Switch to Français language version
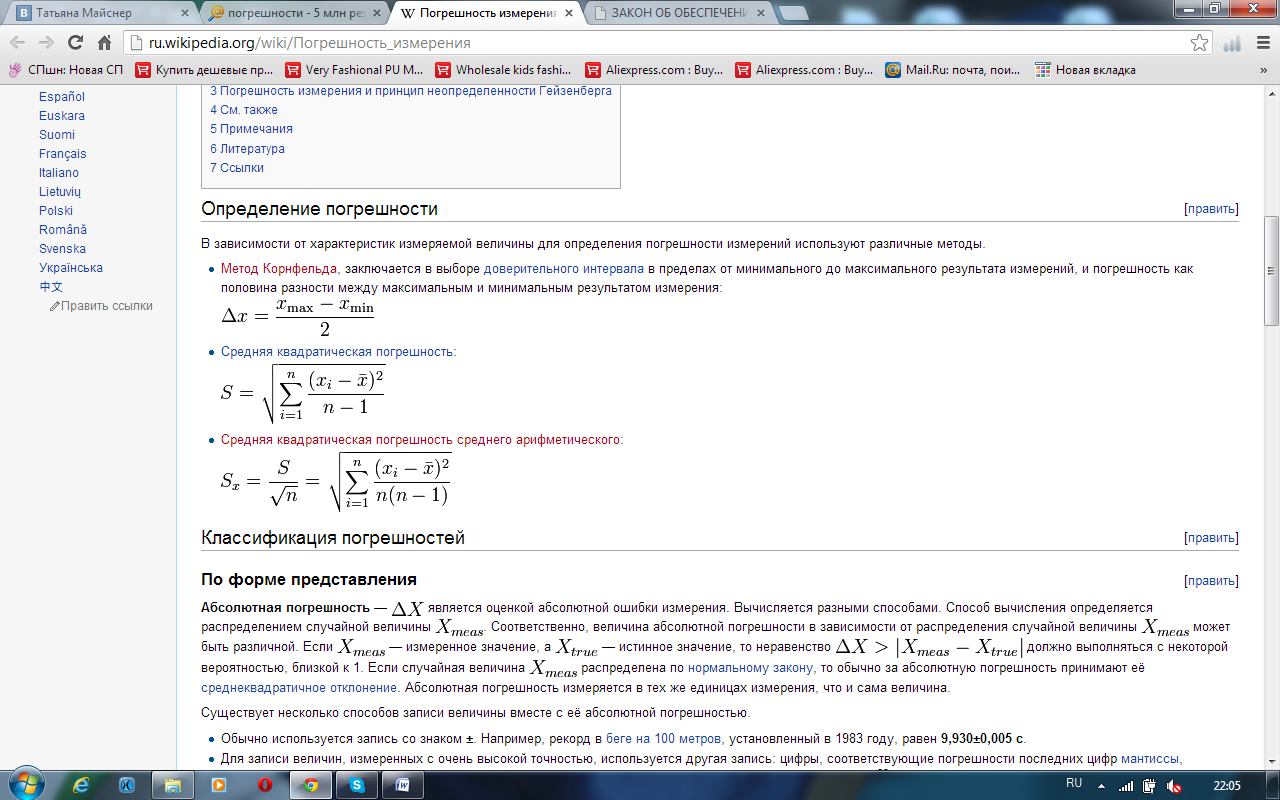Screen dimensions: 1280x800 tap(63, 154)
